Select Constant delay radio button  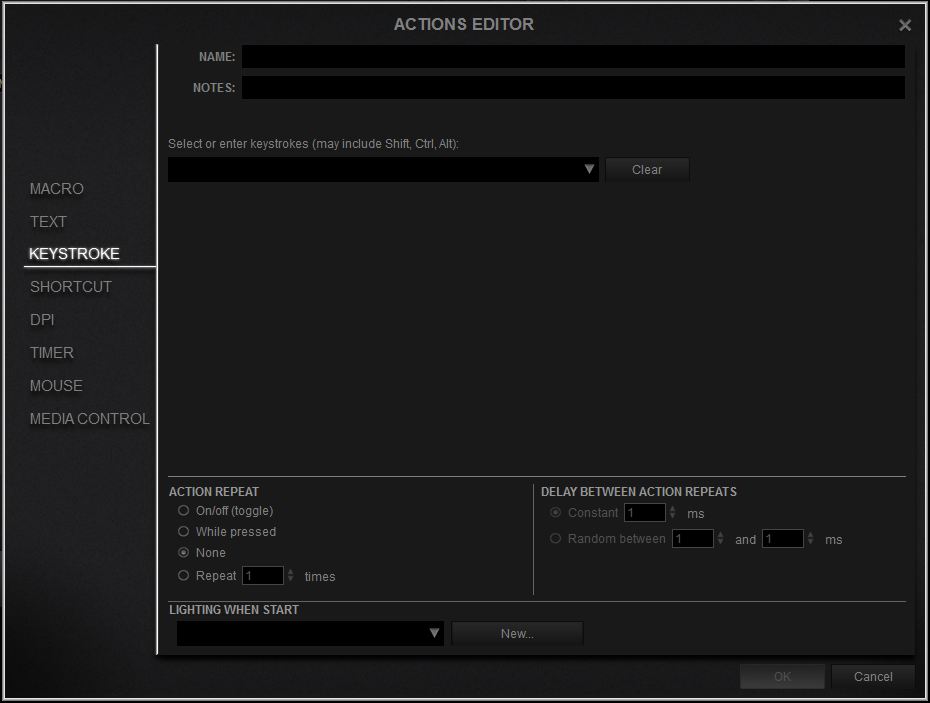tap(555, 512)
